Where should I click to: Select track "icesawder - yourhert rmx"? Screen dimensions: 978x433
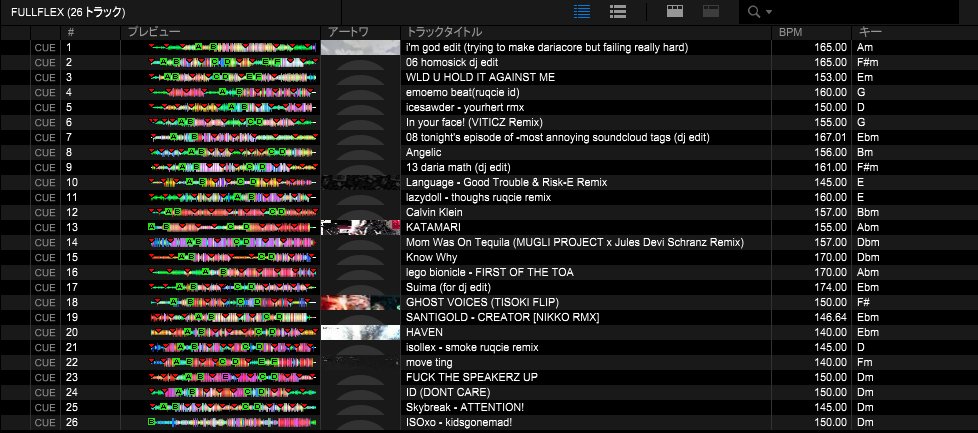tap(465, 107)
